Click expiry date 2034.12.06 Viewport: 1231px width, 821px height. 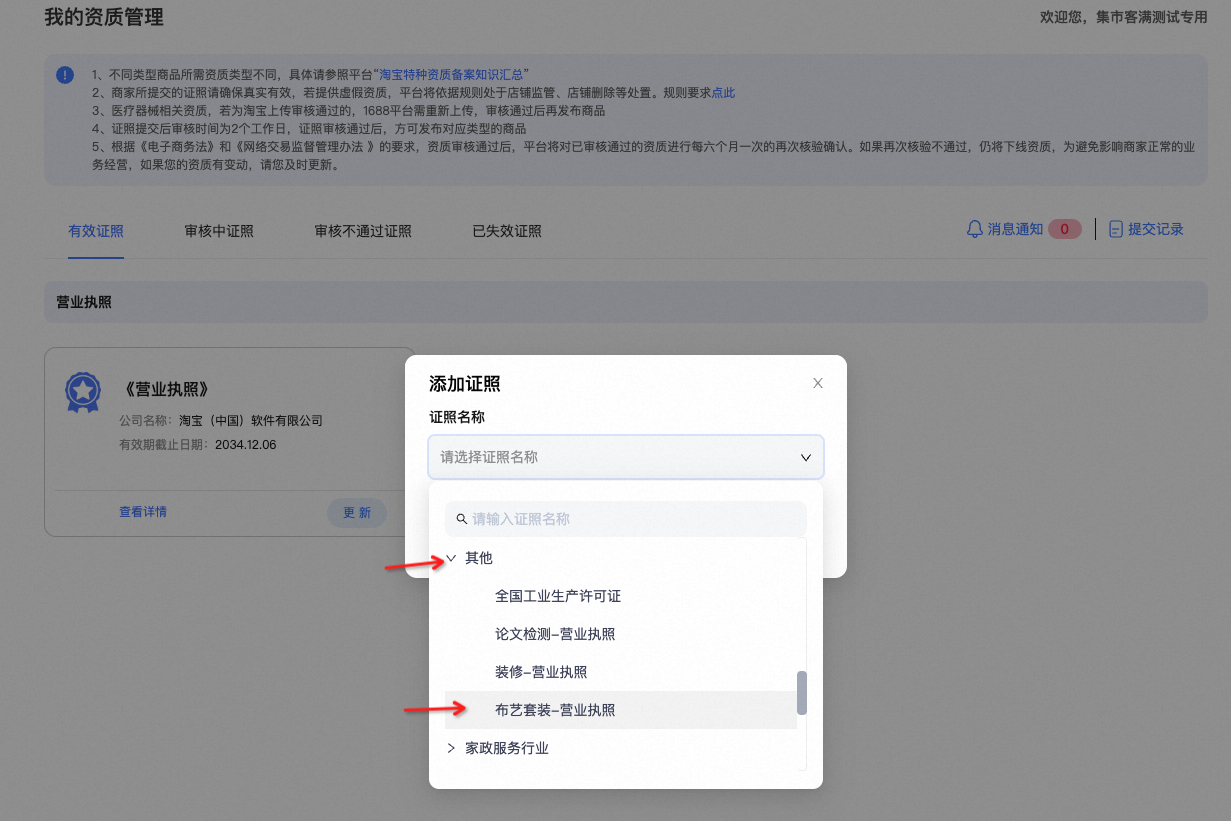pyautogui.click(x=245, y=444)
